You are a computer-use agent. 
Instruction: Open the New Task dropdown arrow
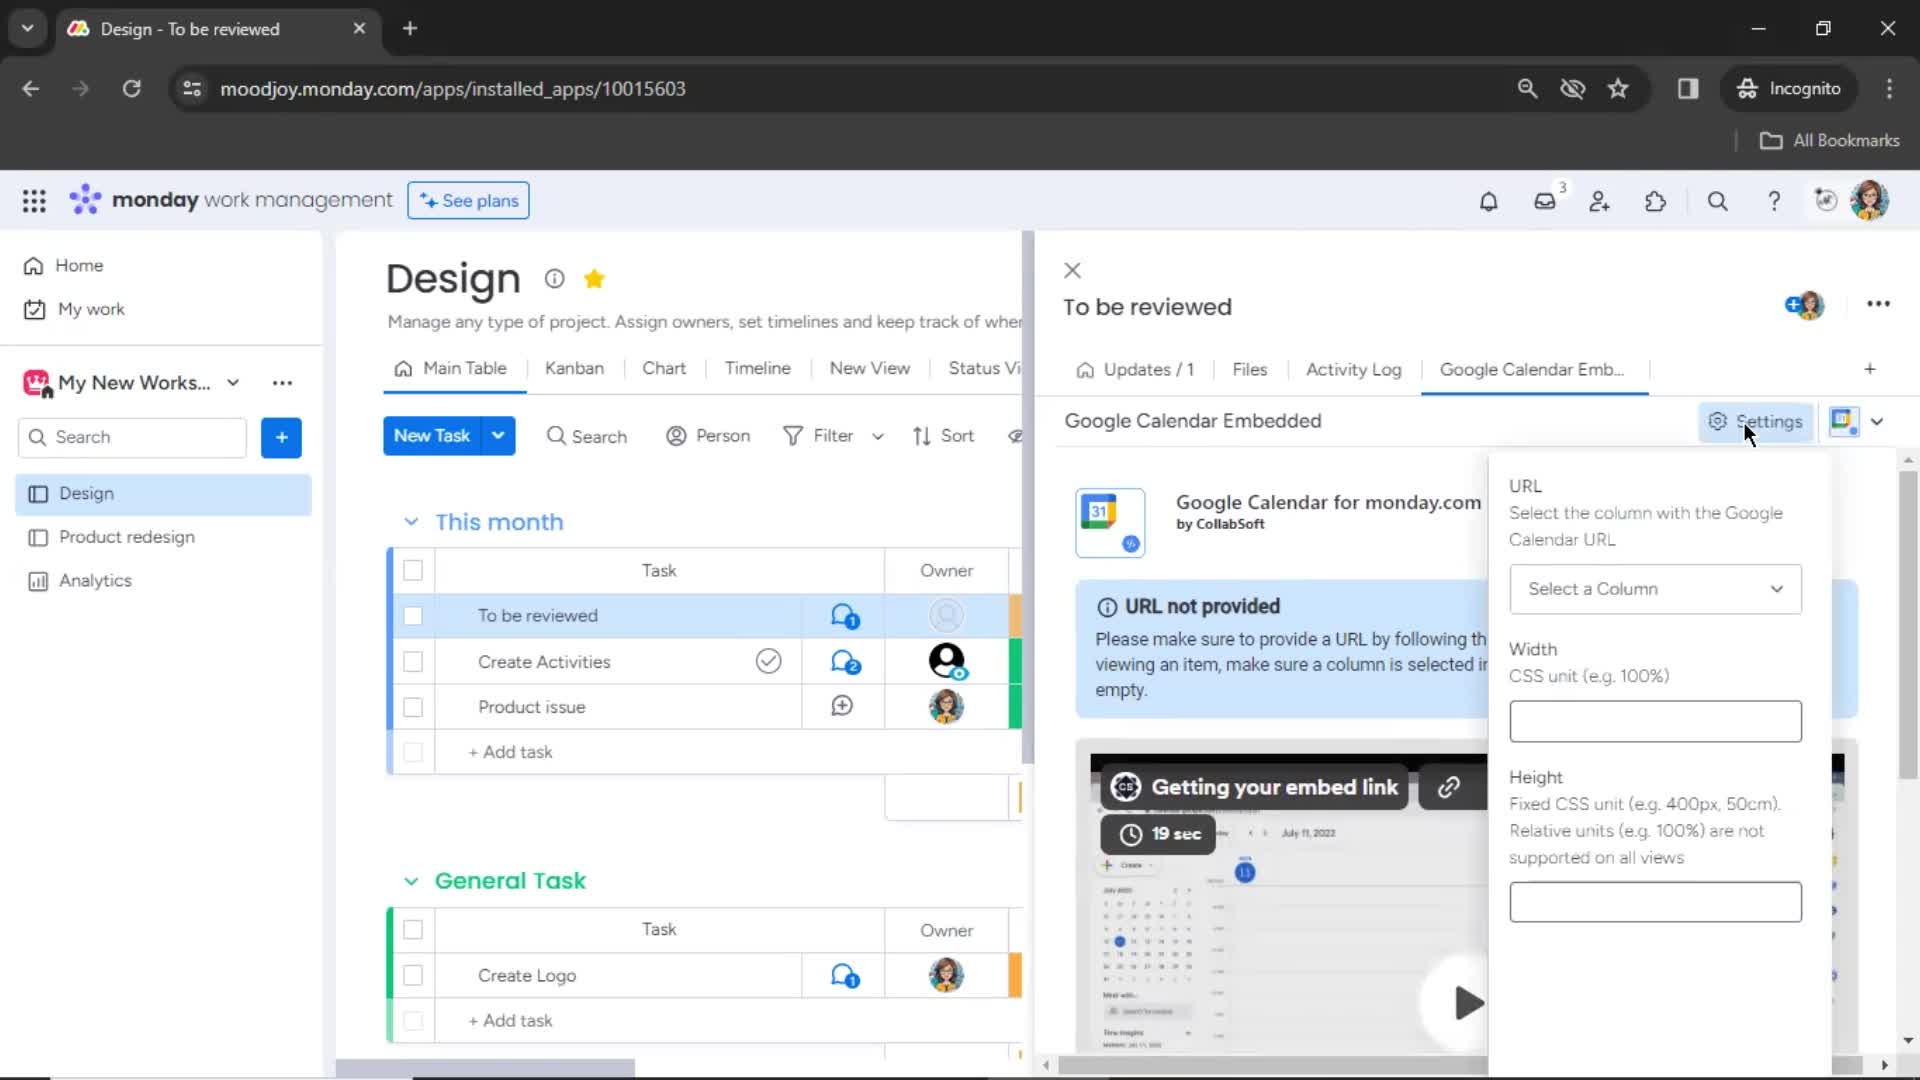click(498, 436)
